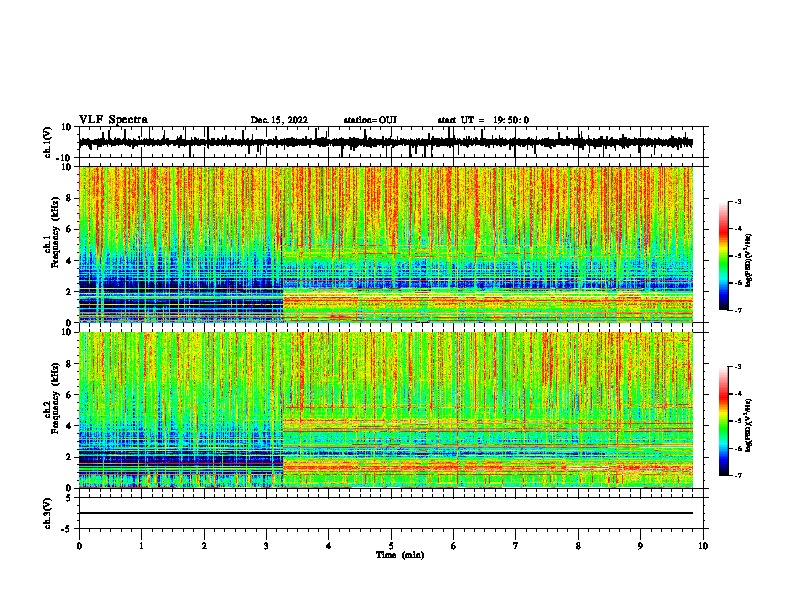Click the ch.2 PSD color scale bar

point(724,421)
